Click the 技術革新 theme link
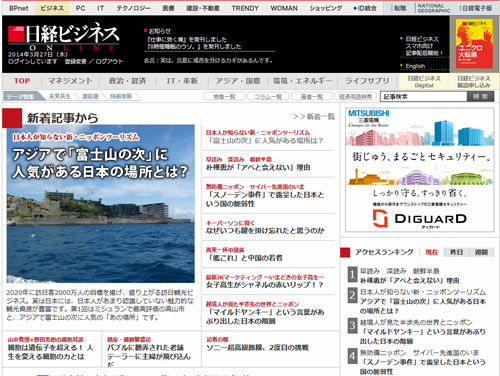Viewport: 500px width, 376px height. click(121, 96)
